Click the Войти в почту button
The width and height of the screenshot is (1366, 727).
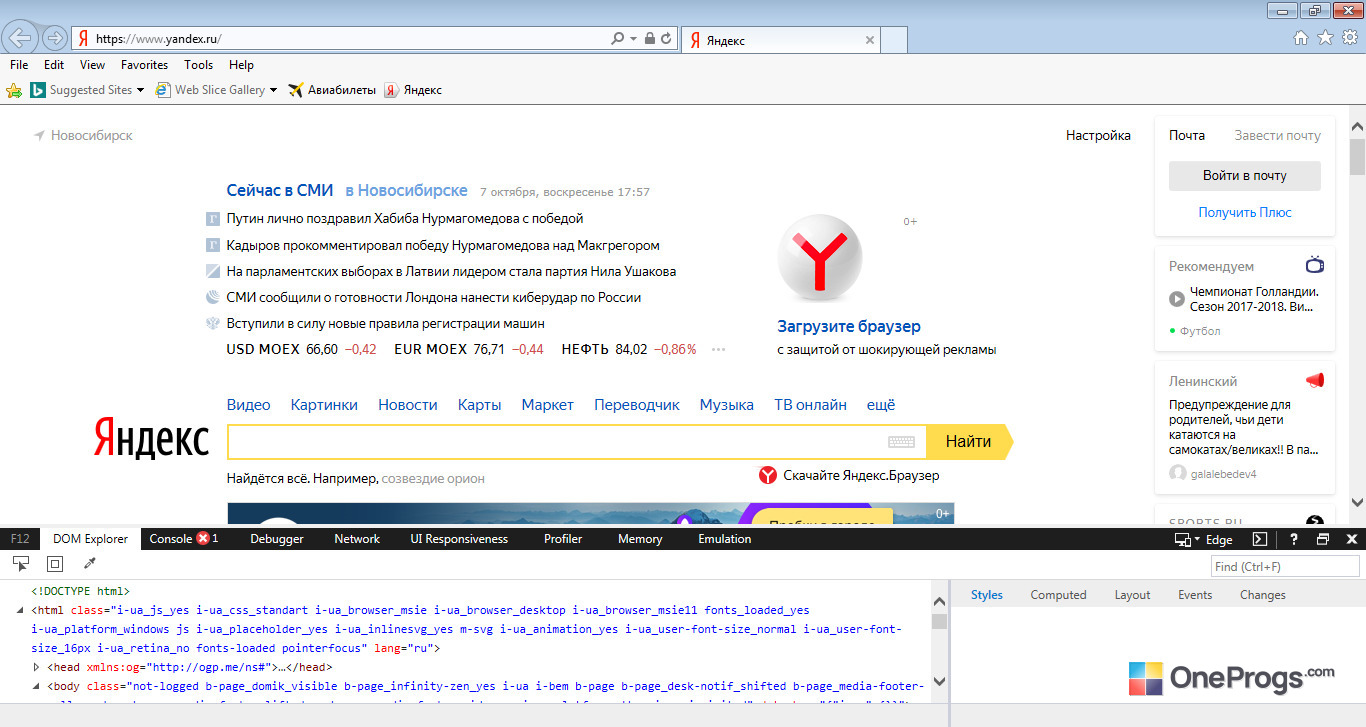click(1245, 176)
